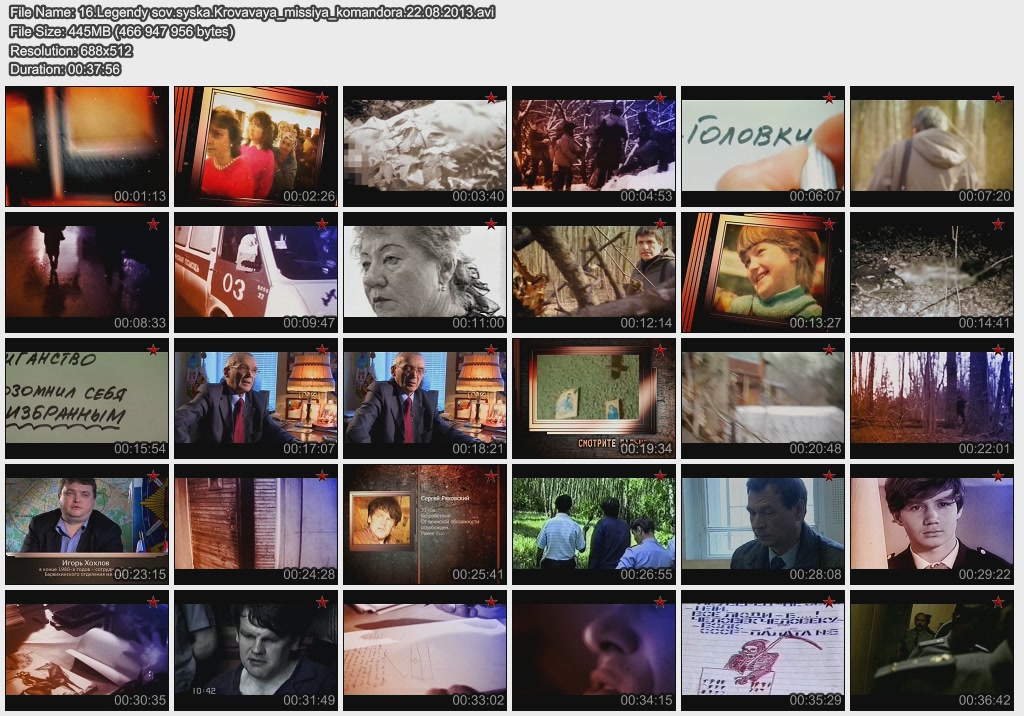Viewport: 1024px width, 716px height.
Task: Click the red star on the 00:15:54 thumbnail
Action: pos(154,350)
